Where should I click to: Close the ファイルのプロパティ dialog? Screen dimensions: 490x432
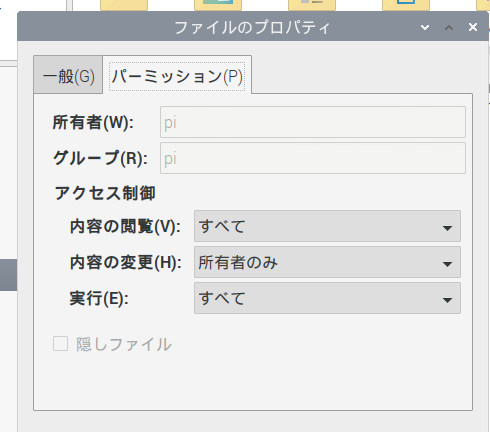click(x=473, y=27)
